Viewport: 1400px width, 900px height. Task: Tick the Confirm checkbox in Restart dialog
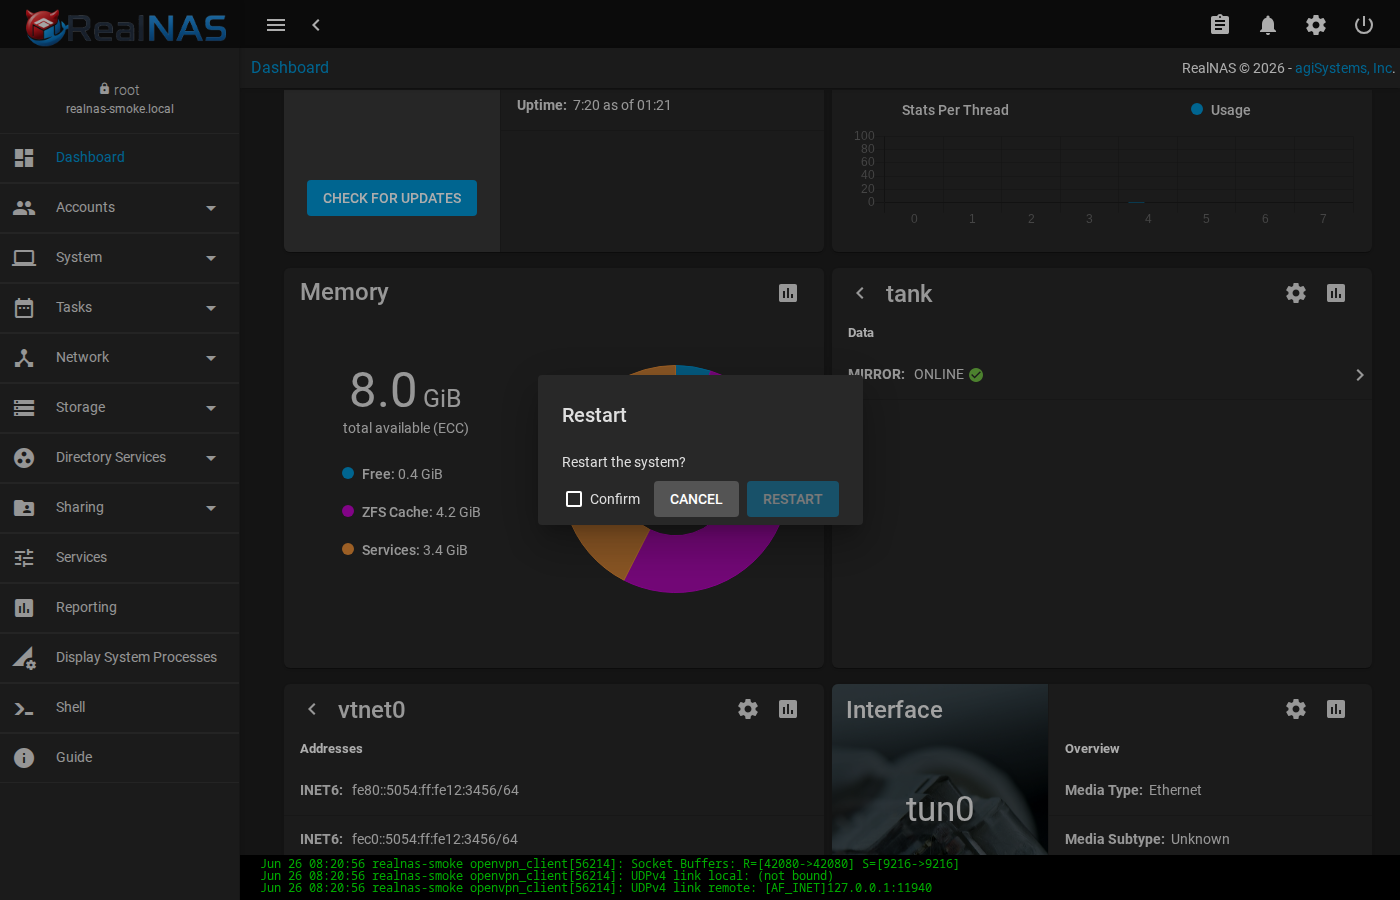574,499
